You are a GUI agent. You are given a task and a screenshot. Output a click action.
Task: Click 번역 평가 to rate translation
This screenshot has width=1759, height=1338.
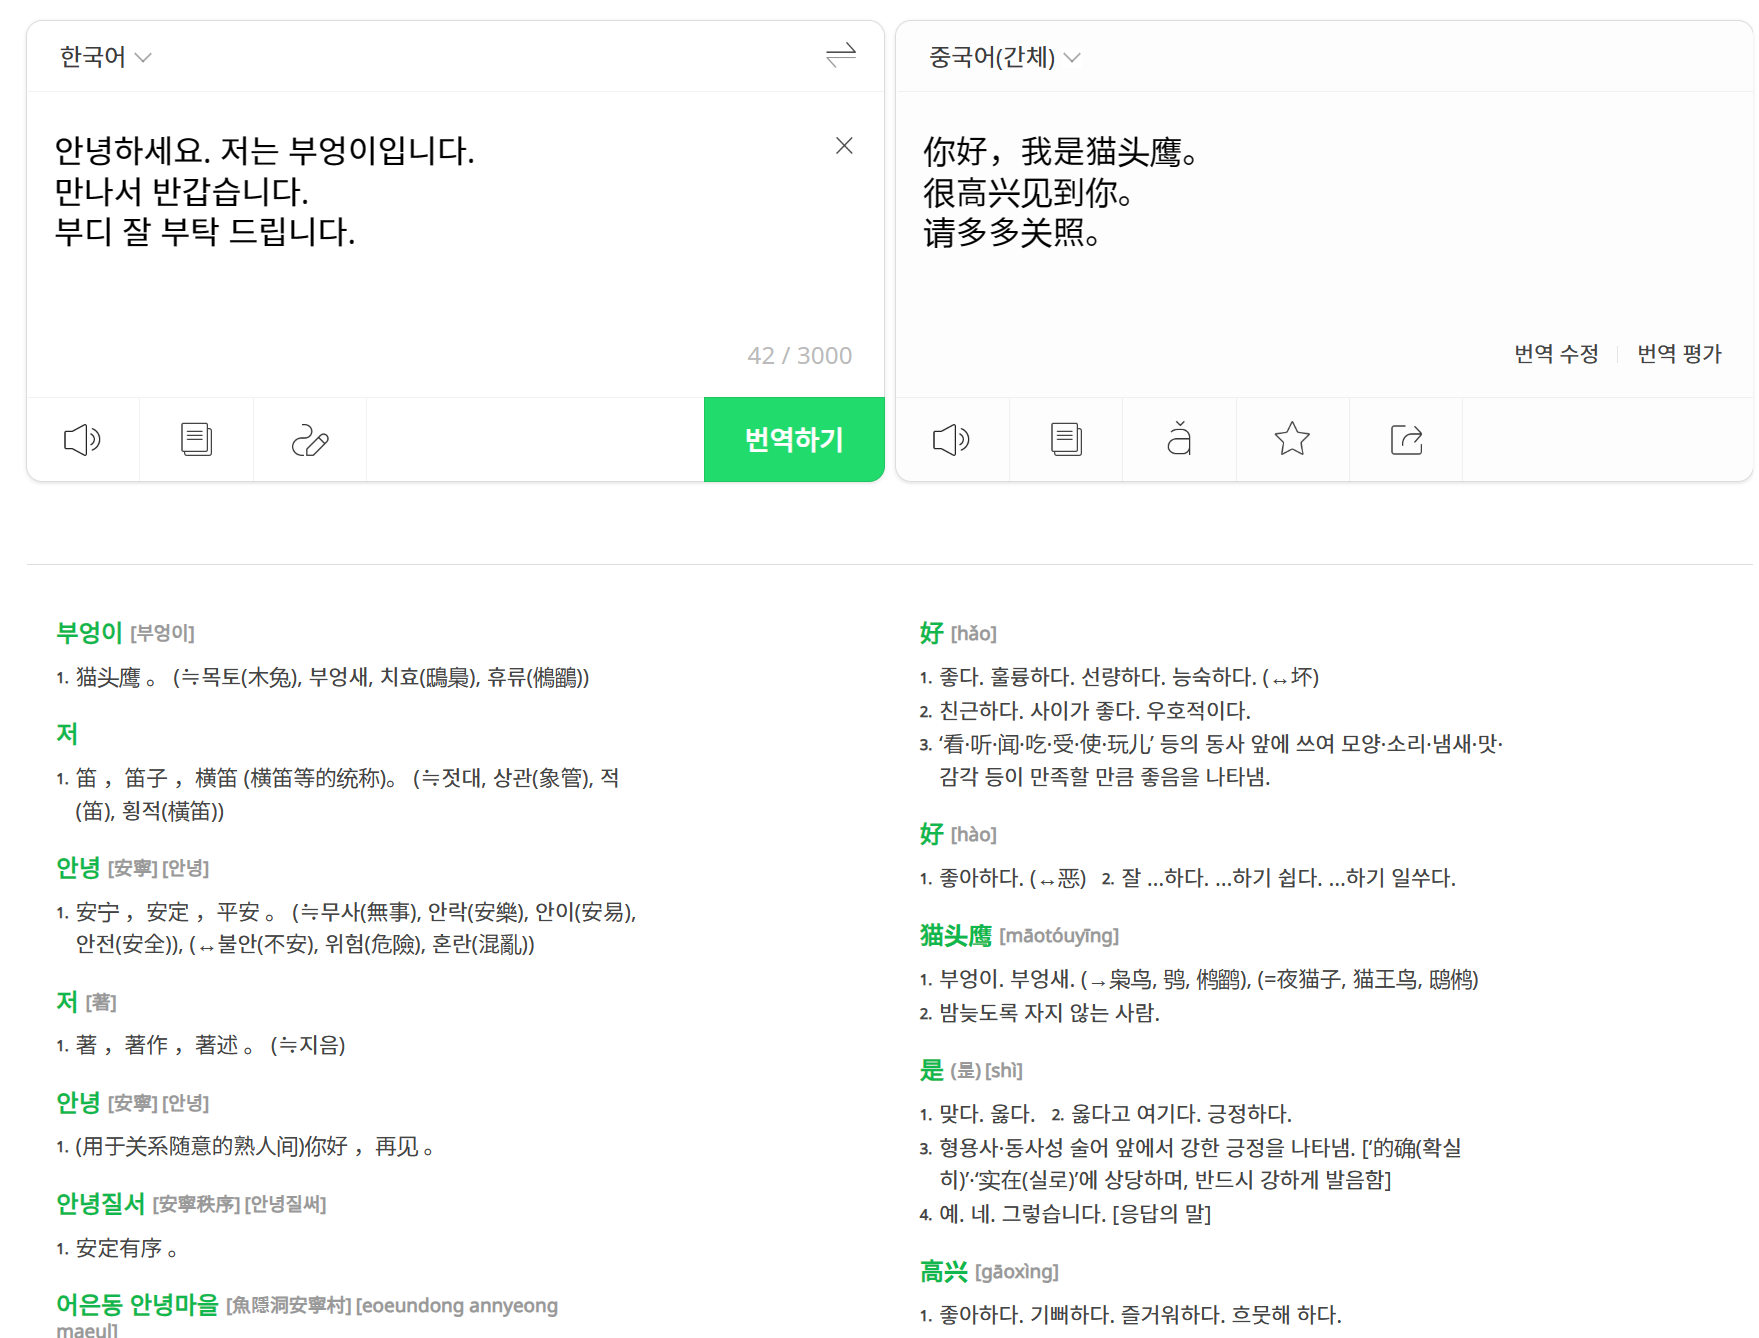[x=1679, y=353]
